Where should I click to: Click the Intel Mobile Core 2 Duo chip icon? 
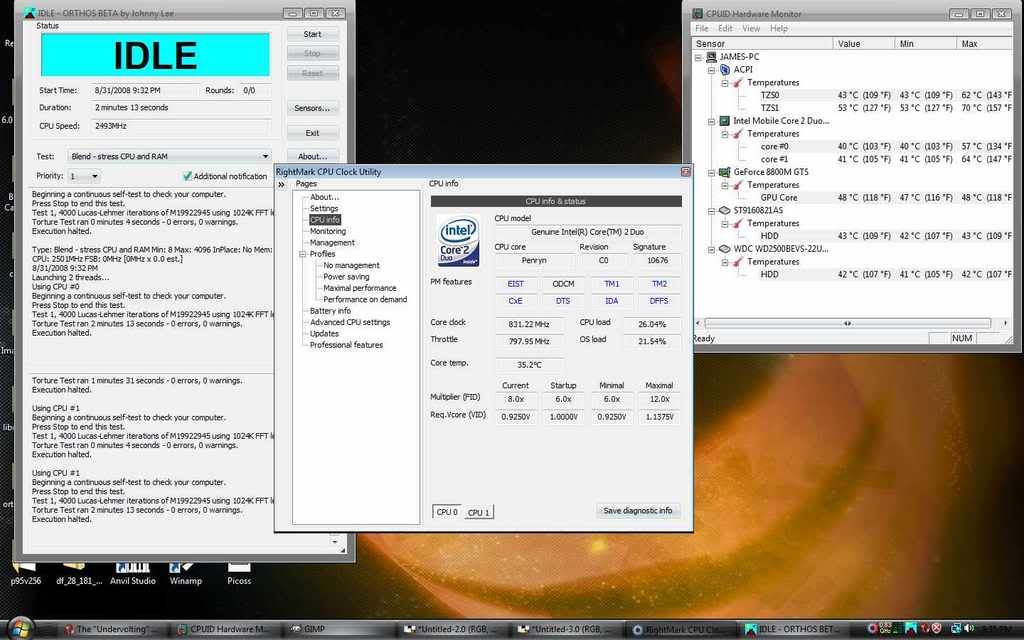(x=724, y=121)
